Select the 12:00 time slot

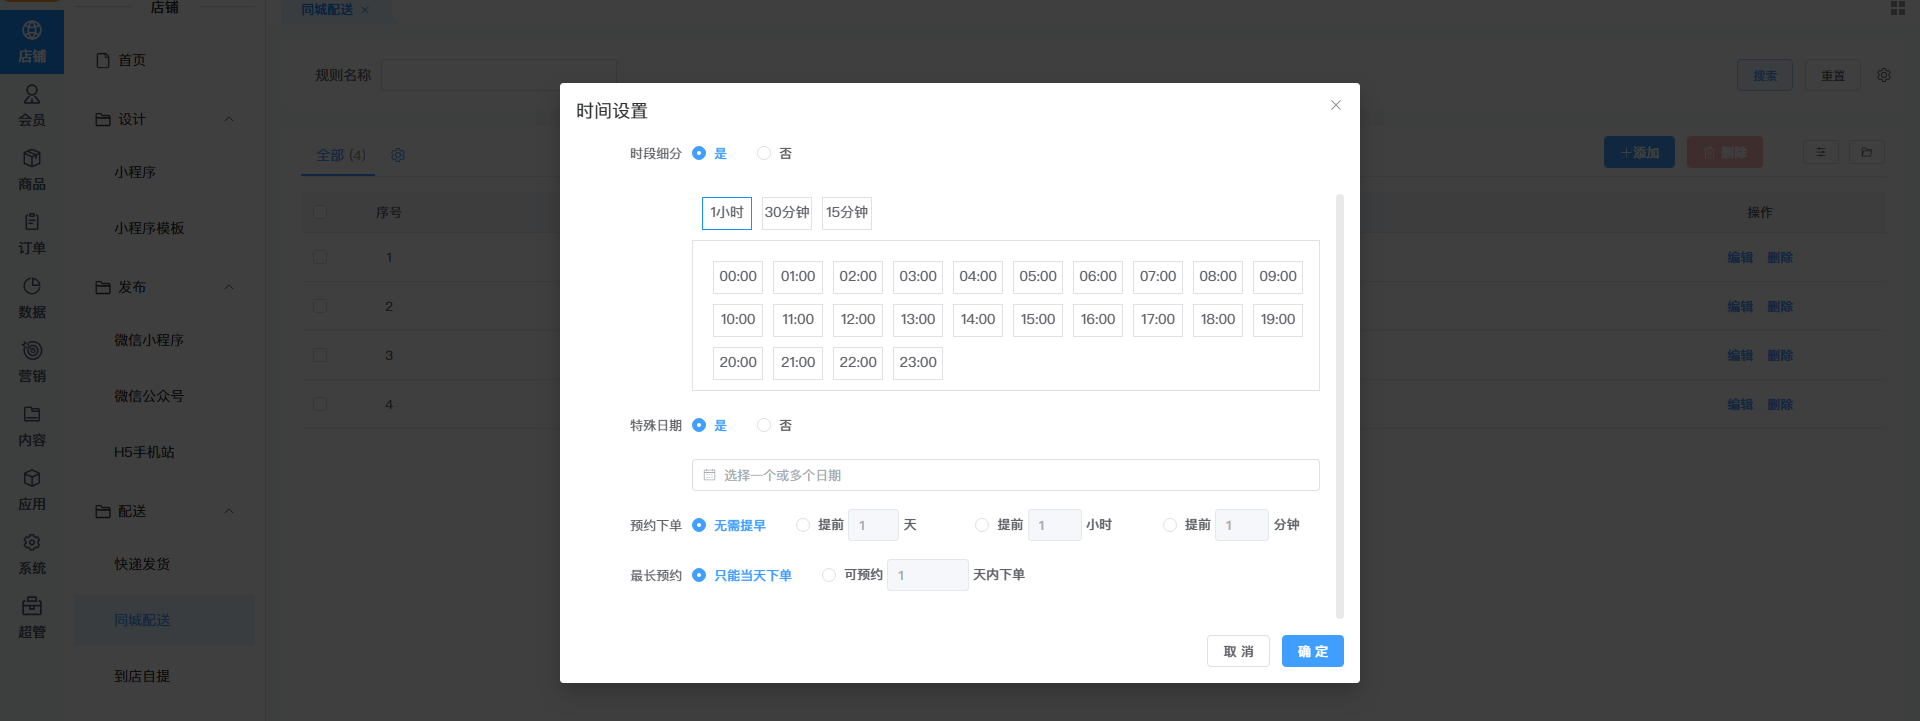click(x=858, y=320)
